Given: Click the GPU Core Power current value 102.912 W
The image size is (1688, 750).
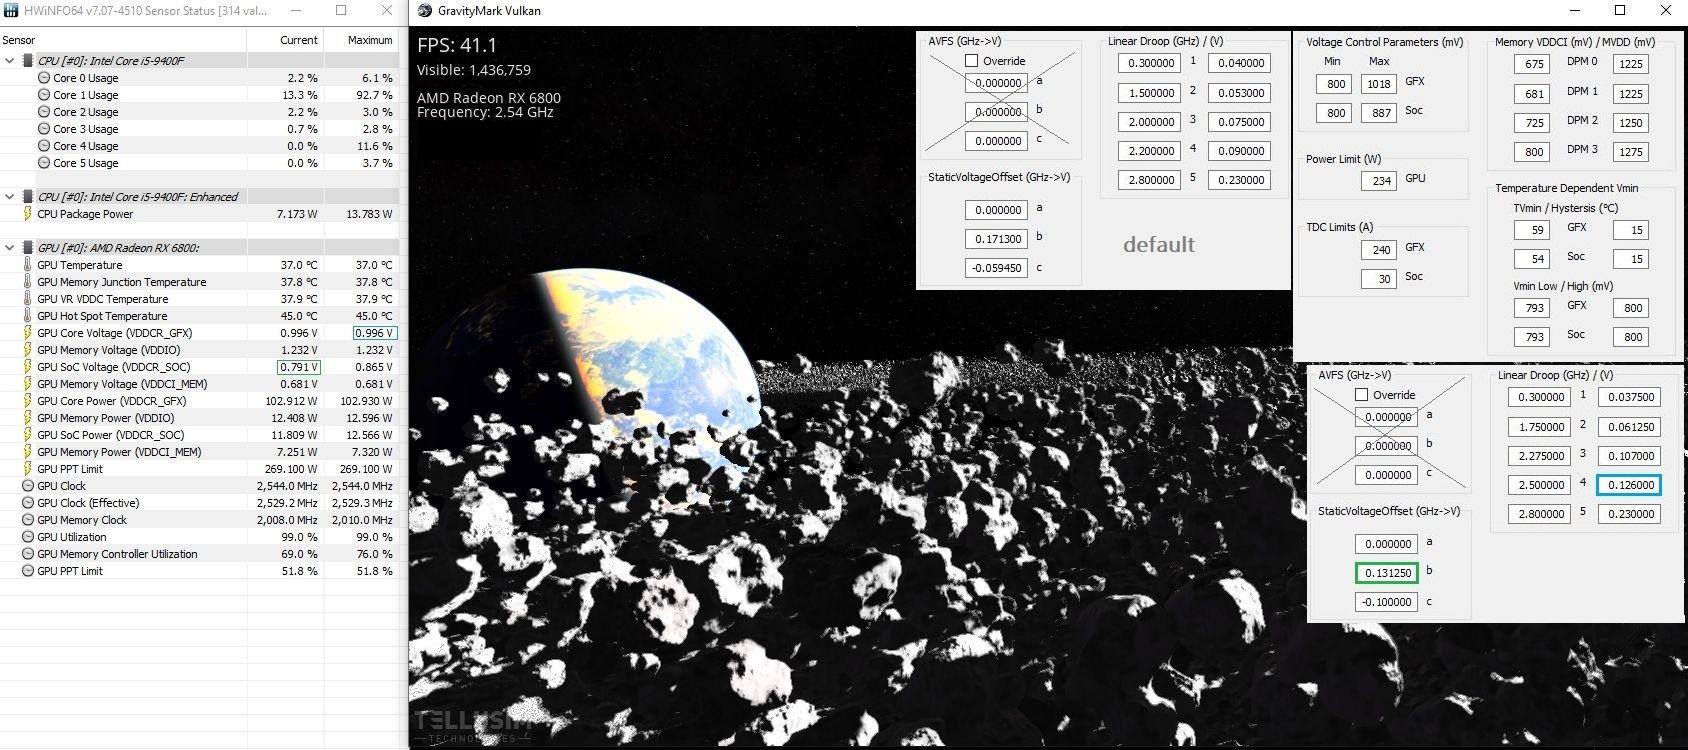Looking at the screenshot, I should tap(294, 401).
